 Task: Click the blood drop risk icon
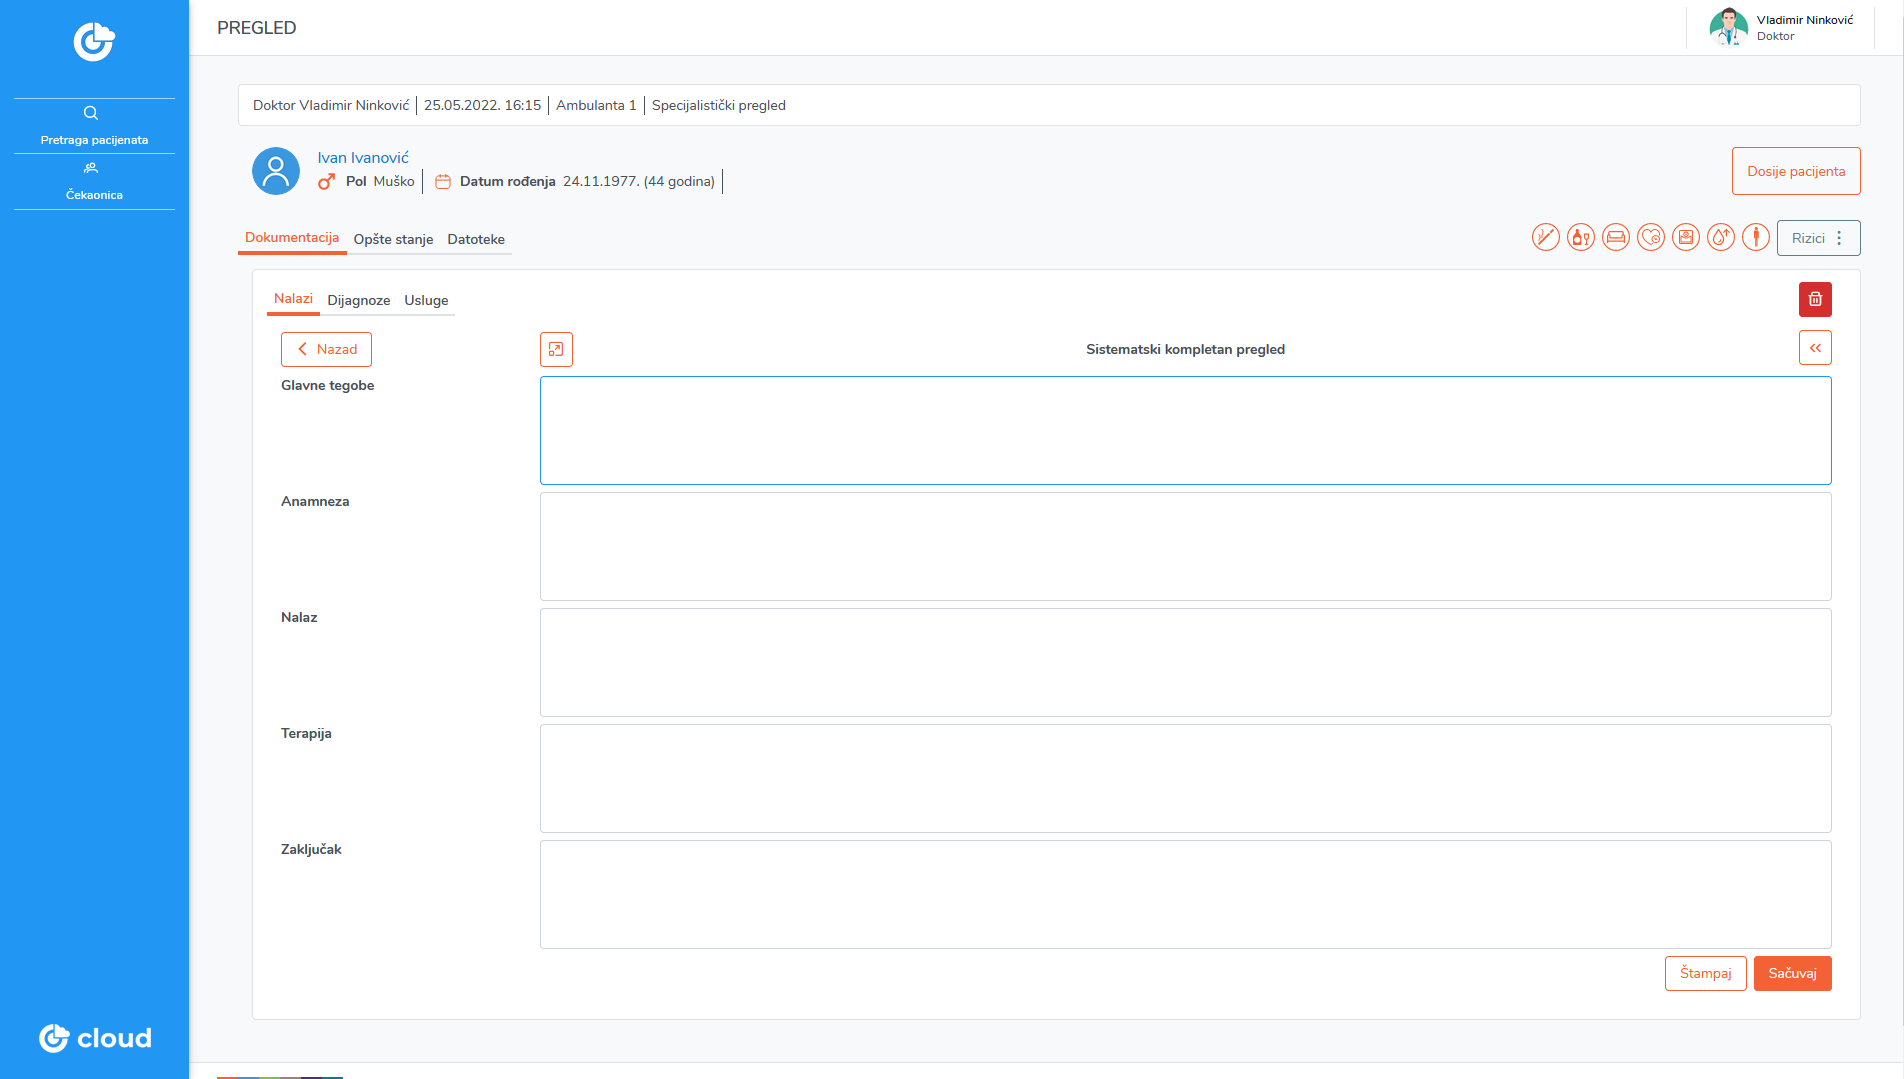1720,238
